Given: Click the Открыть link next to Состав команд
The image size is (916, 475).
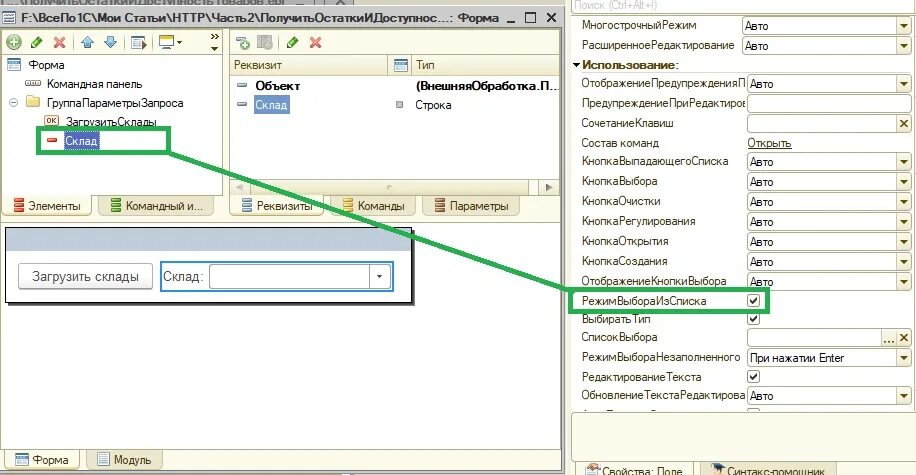Looking at the screenshot, I should click(x=769, y=143).
